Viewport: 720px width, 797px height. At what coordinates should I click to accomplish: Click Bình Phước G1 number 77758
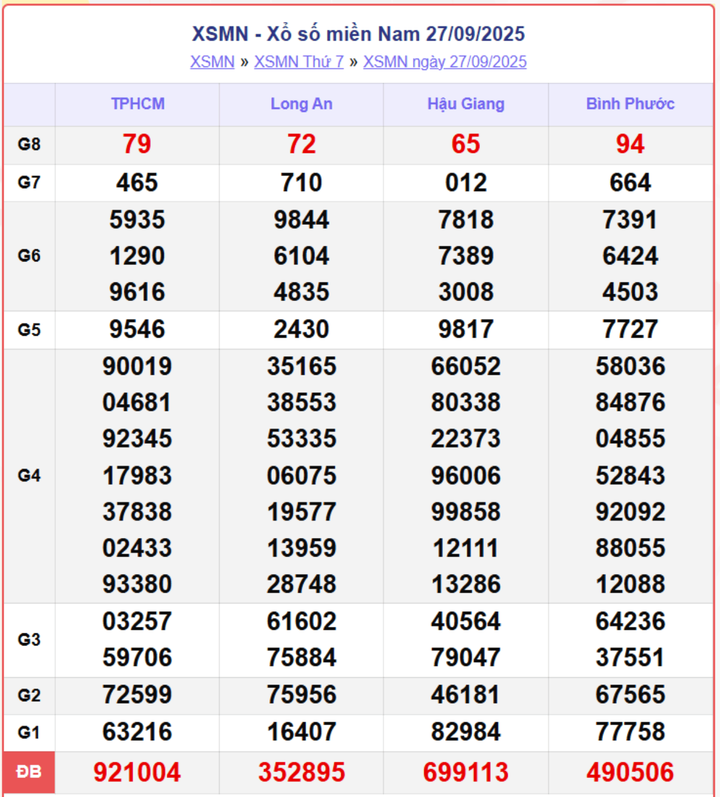tap(630, 731)
